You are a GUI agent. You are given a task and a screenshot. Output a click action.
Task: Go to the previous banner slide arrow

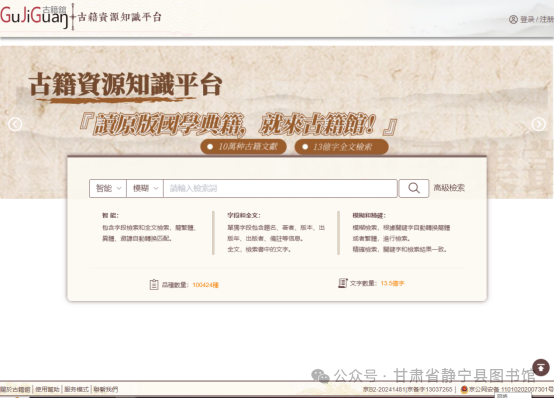pos(15,124)
